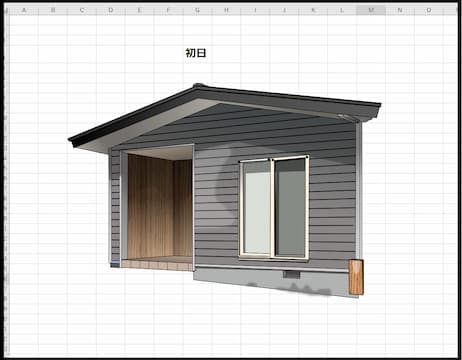Select highlighted column M header

click(x=371, y=10)
